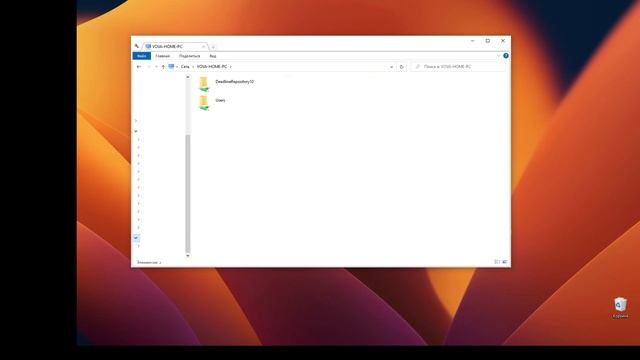Click the search field for VOVA-HOME-PC
Image resolution: width=640 pixels, height=360 pixels.
(x=458, y=67)
